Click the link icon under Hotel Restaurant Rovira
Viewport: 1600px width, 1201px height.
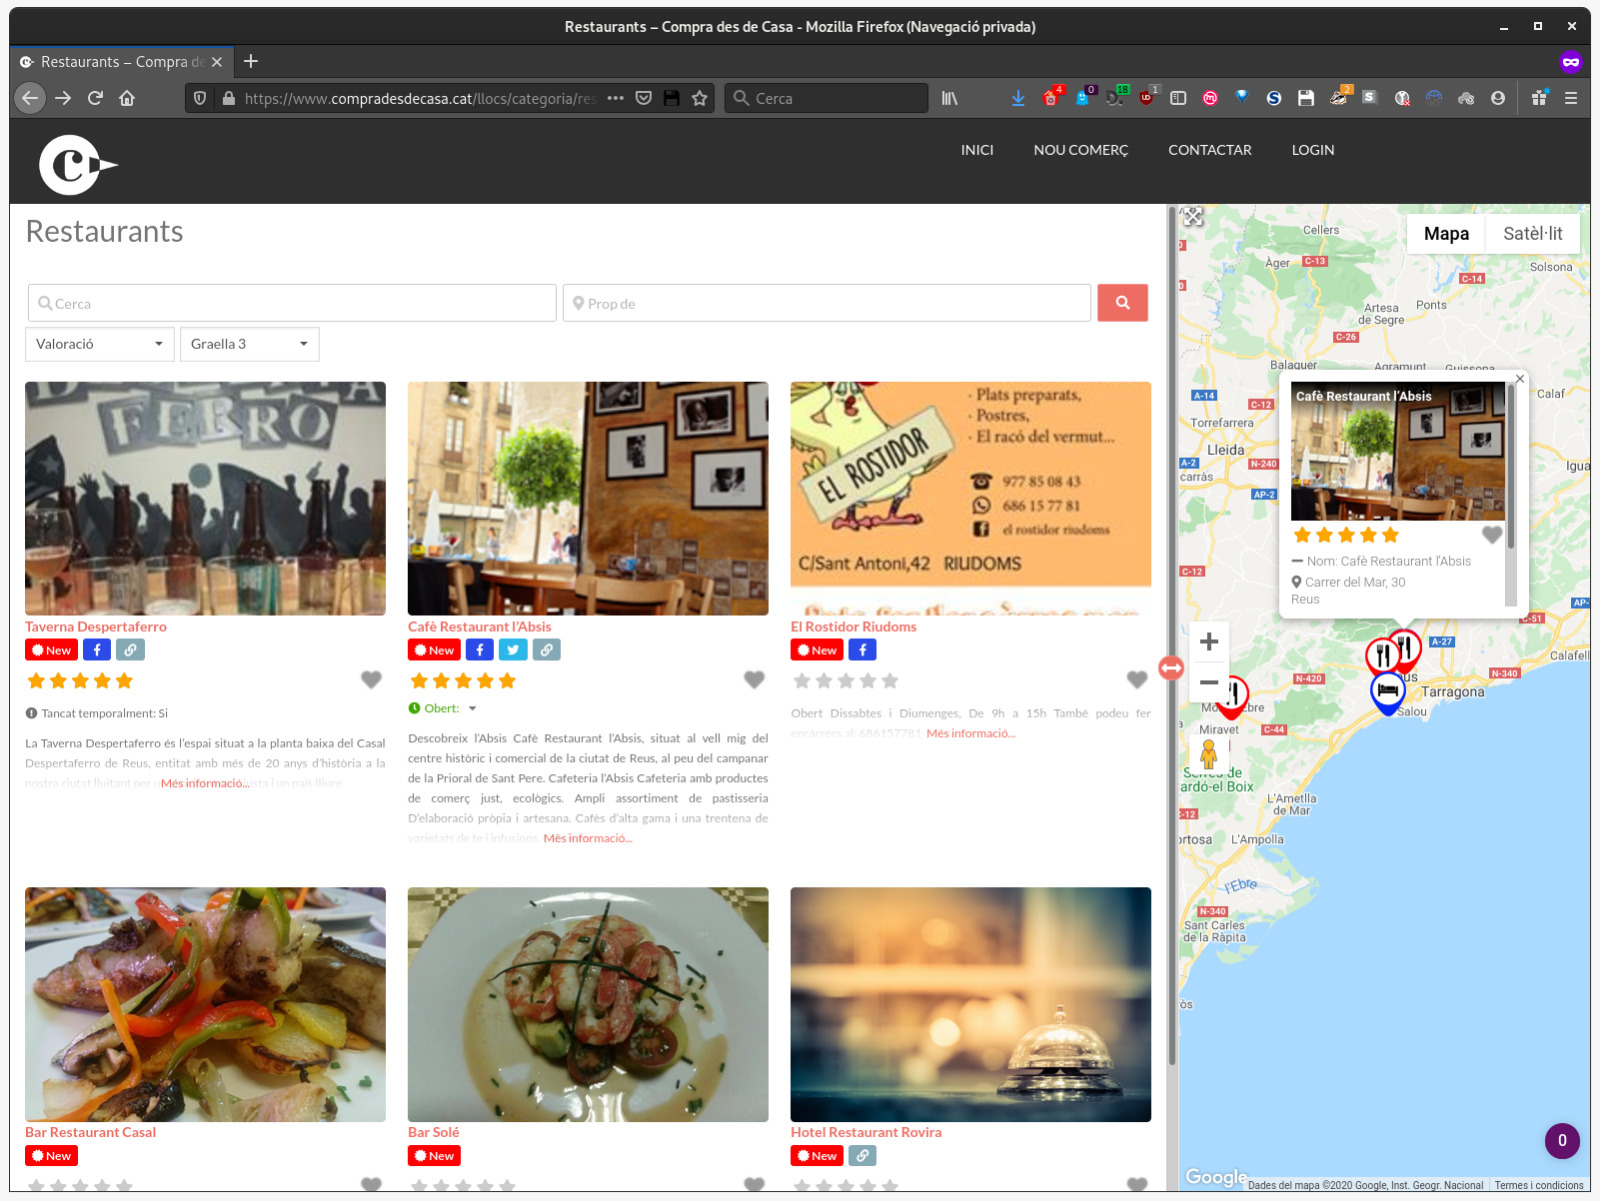[x=862, y=1156]
